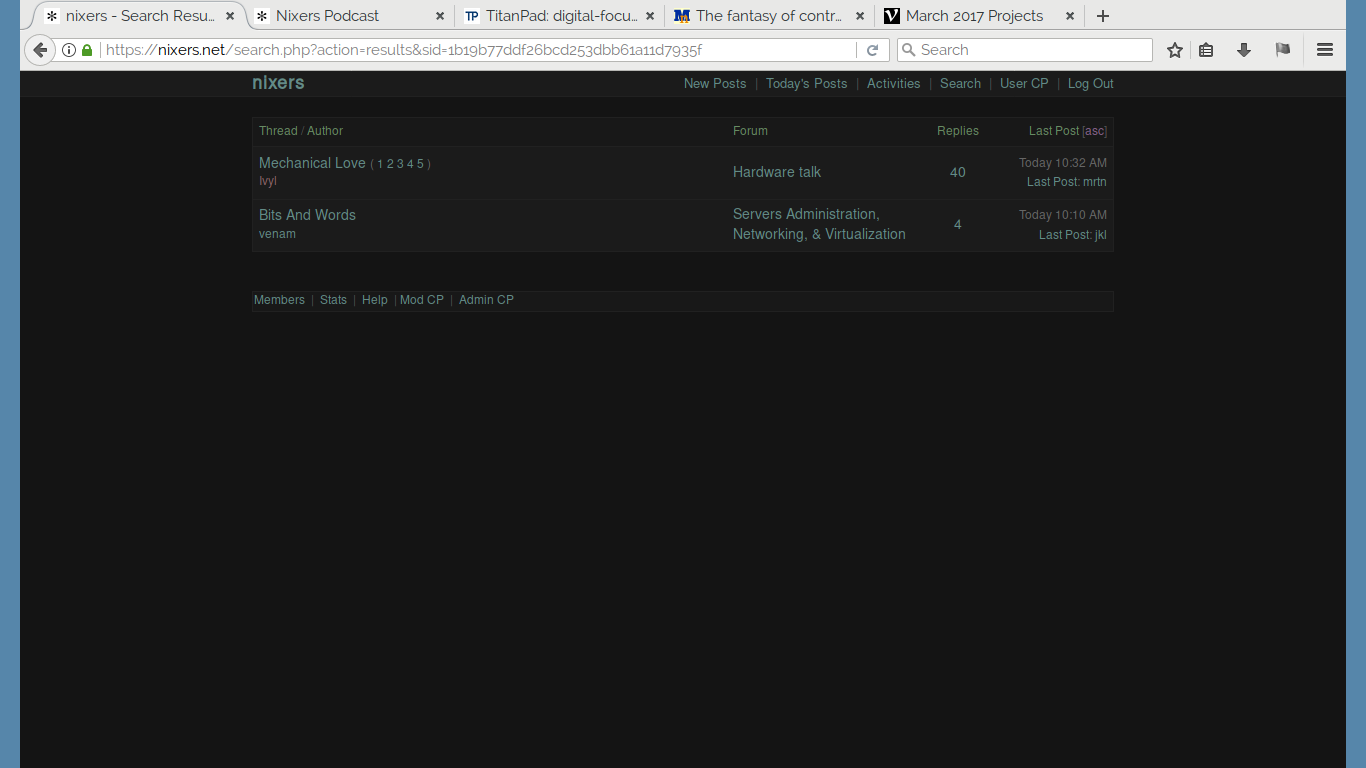Viewport: 1366px width, 768px height.
Task: Close the Nixers Podcast tab
Action: click(x=440, y=16)
